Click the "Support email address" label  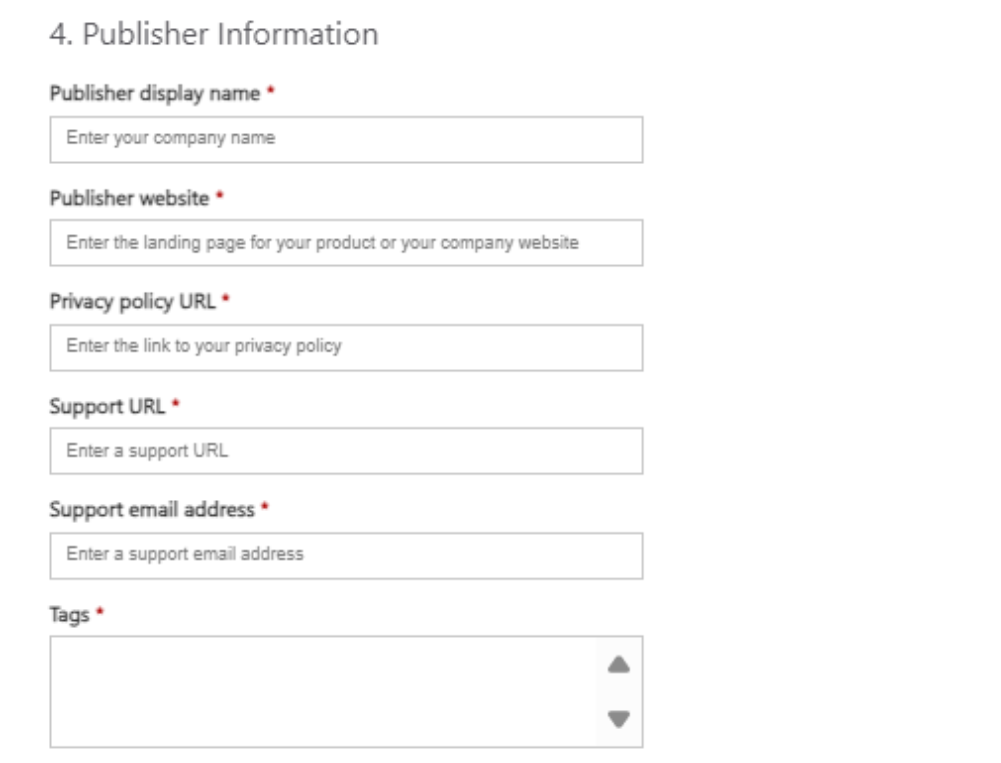click(x=152, y=510)
